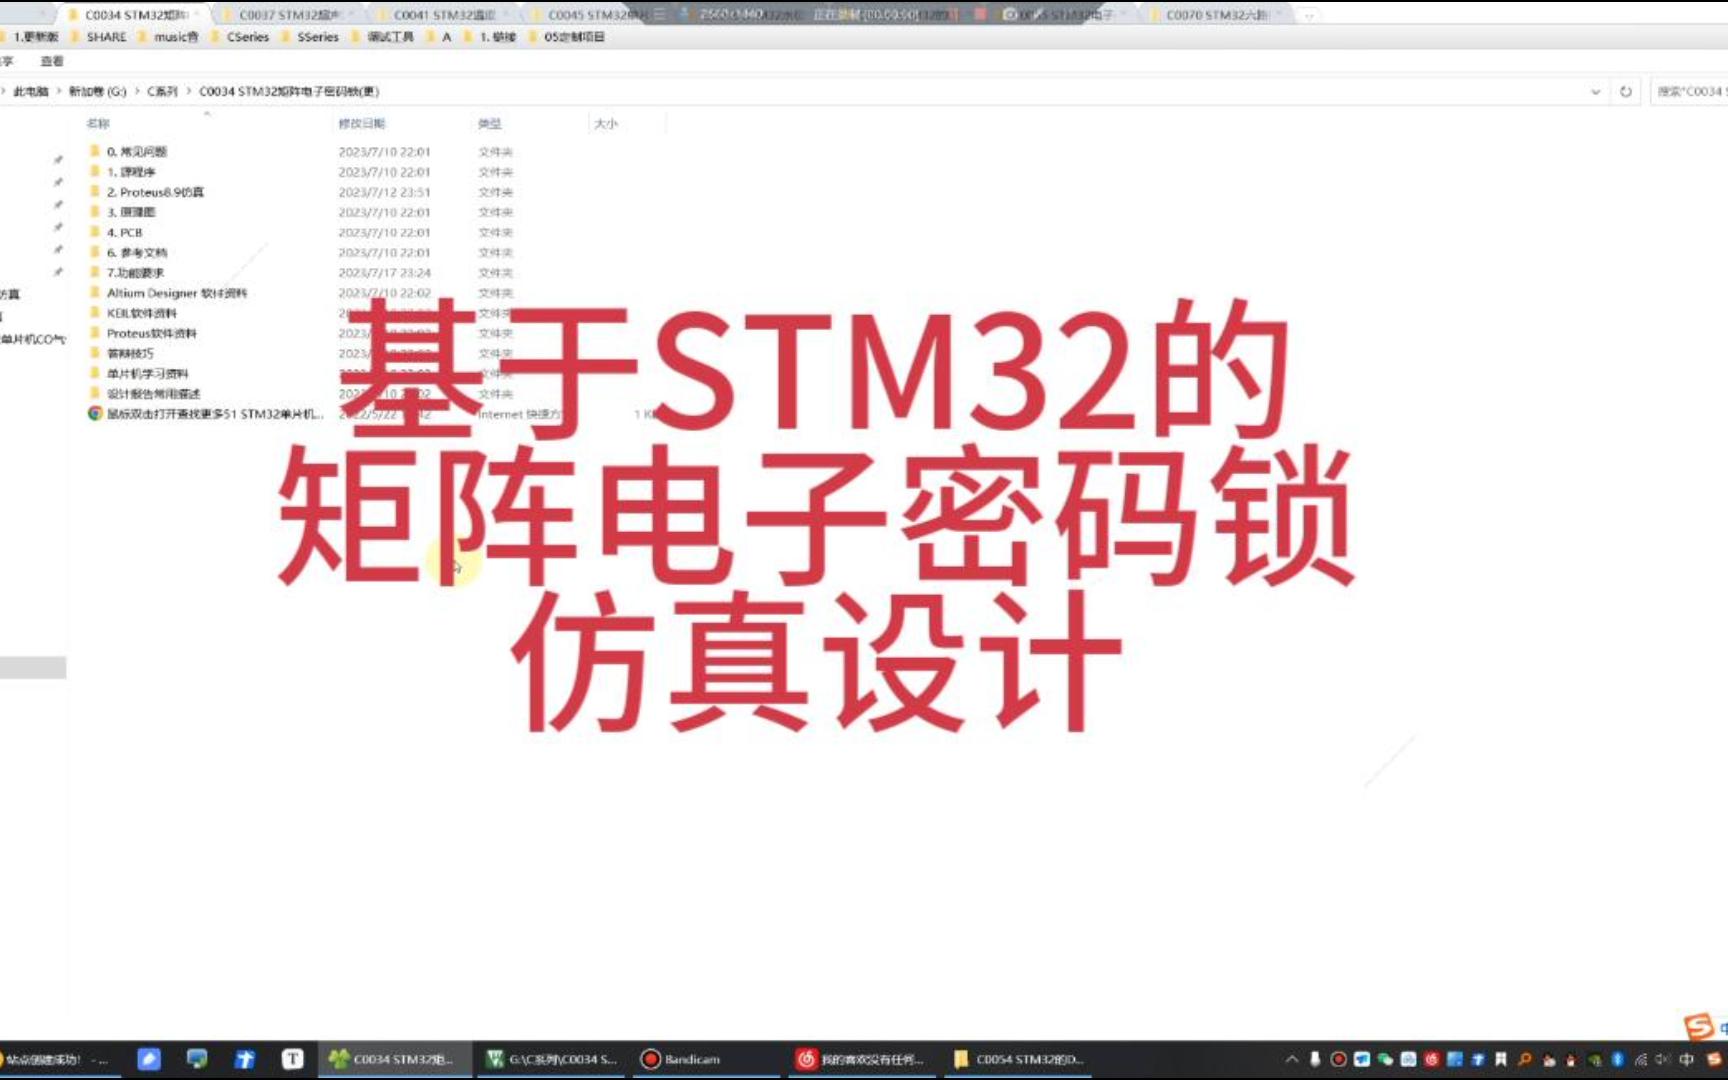Select folder '7.功能要求'
The height and width of the screenshot is (1080, 1728).
click(135, 273)
